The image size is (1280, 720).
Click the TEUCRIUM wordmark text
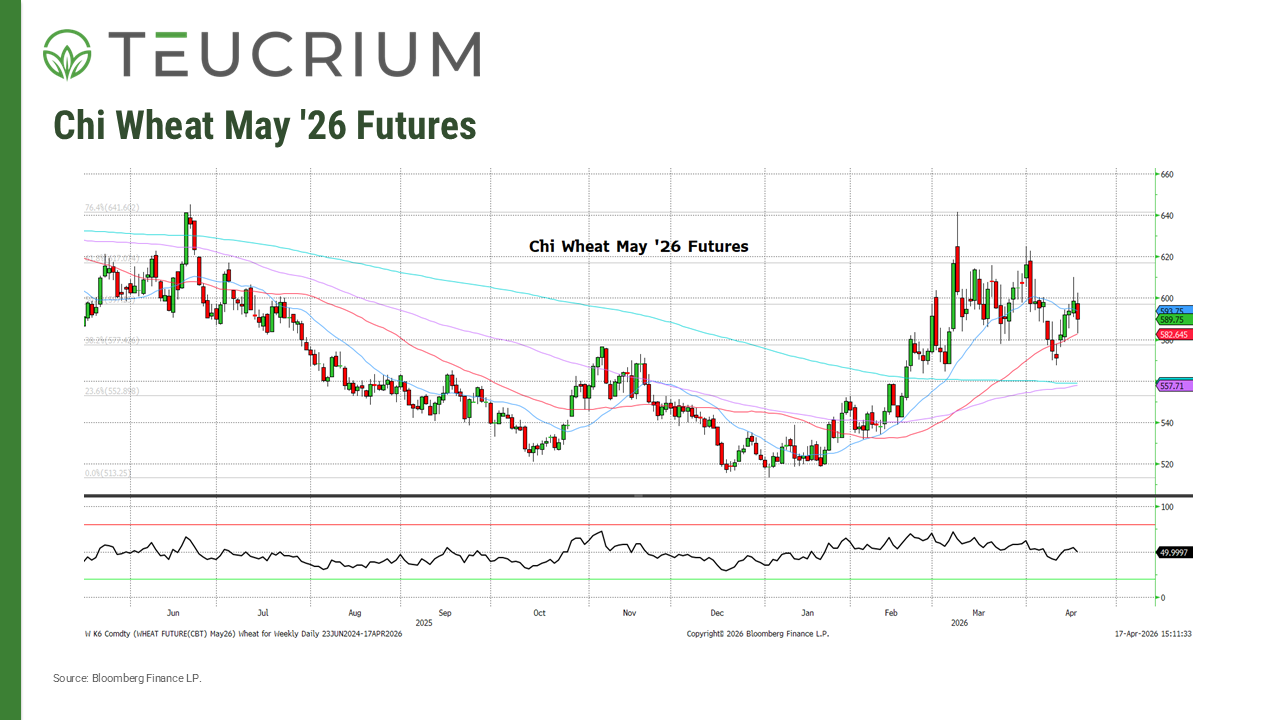(293, 54)
